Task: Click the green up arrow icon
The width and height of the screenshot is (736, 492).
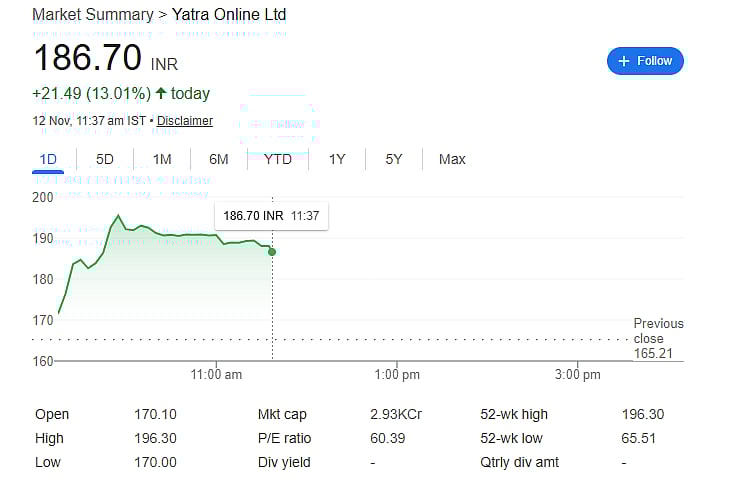Action: (x=160, y=94)
